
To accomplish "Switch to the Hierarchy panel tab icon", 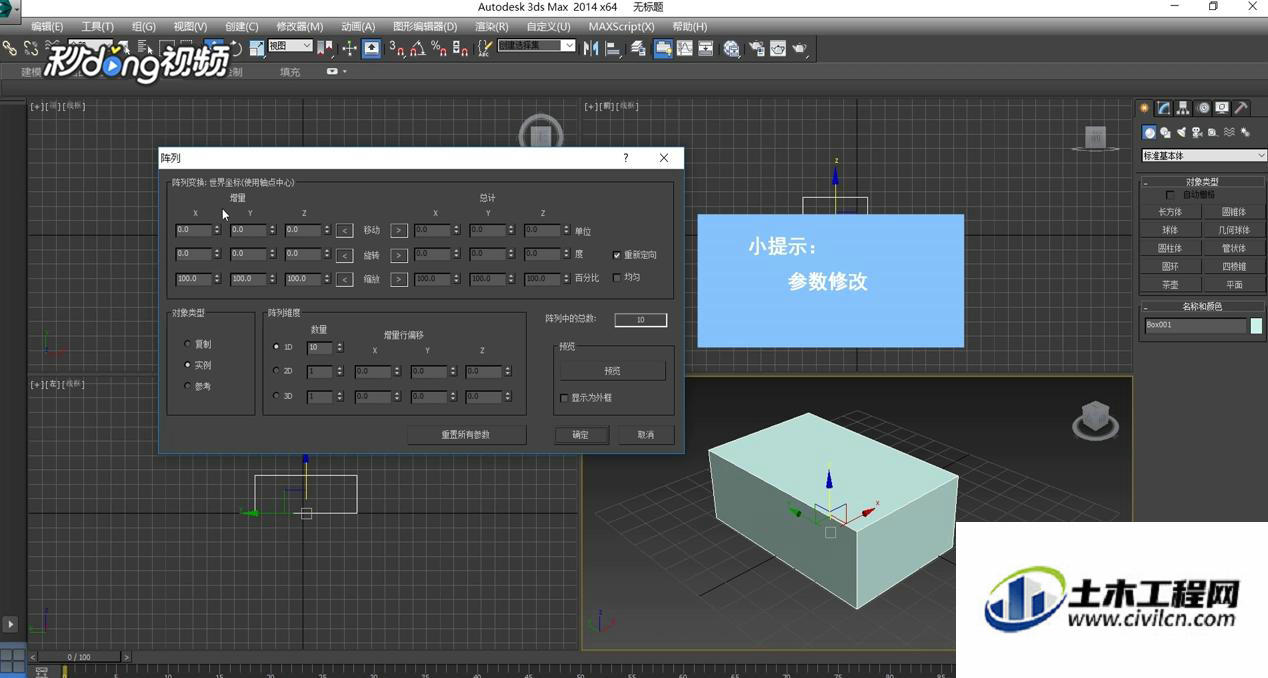I will [x=1183, y=108].
